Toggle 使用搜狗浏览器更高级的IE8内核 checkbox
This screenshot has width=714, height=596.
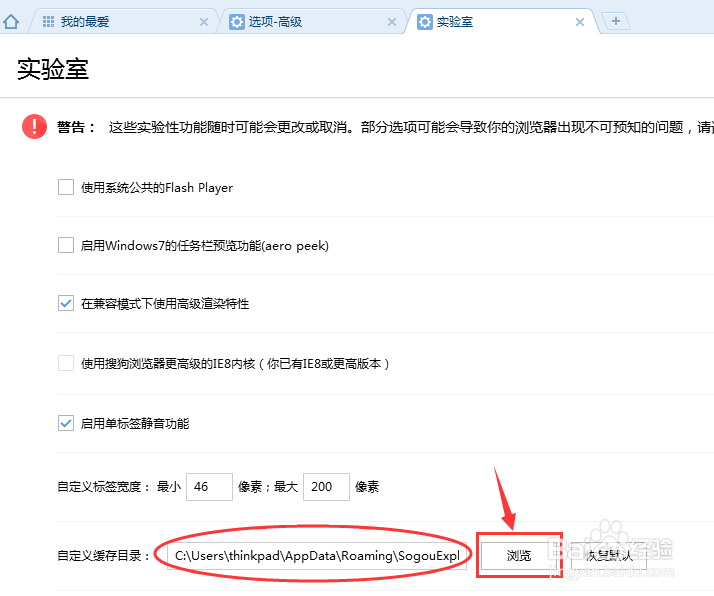pyautogui.click(x=66, y=363)
